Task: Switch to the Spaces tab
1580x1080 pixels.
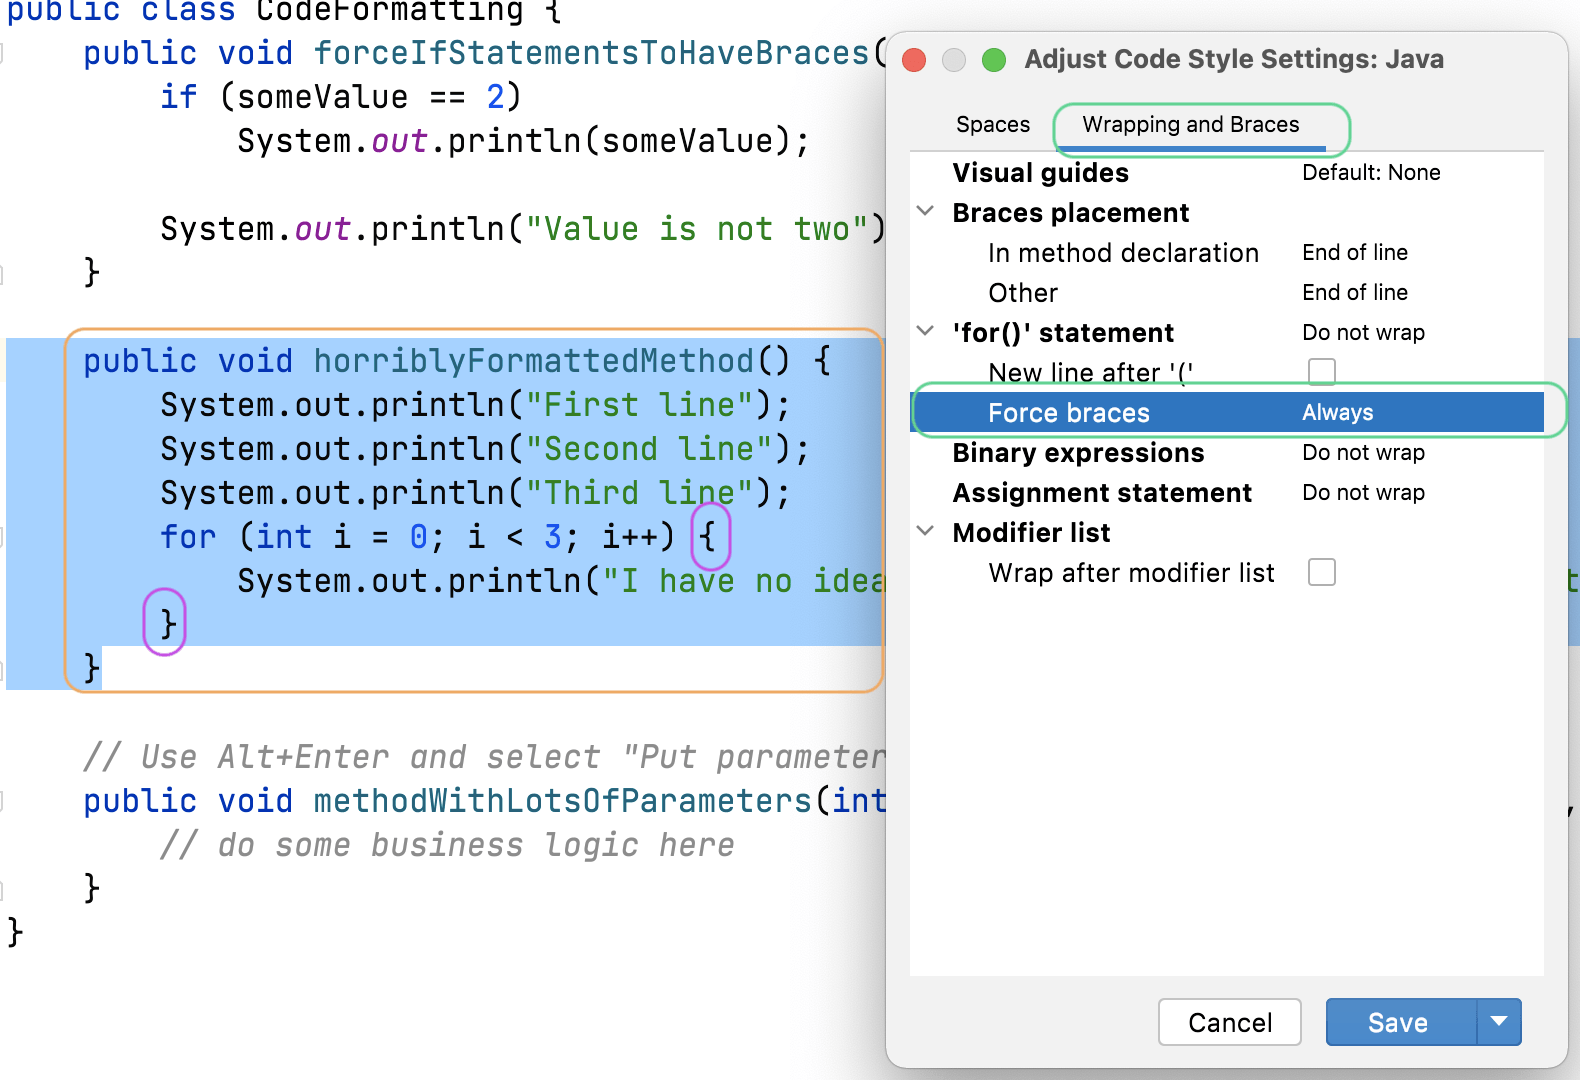Action: point(992,125)
